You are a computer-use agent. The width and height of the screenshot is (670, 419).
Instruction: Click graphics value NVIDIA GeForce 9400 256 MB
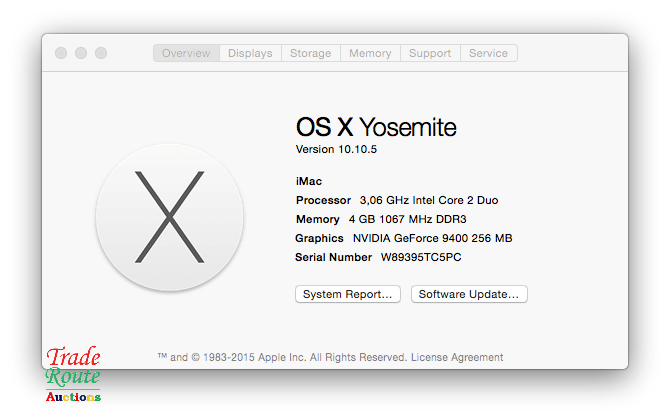(432, 238)
